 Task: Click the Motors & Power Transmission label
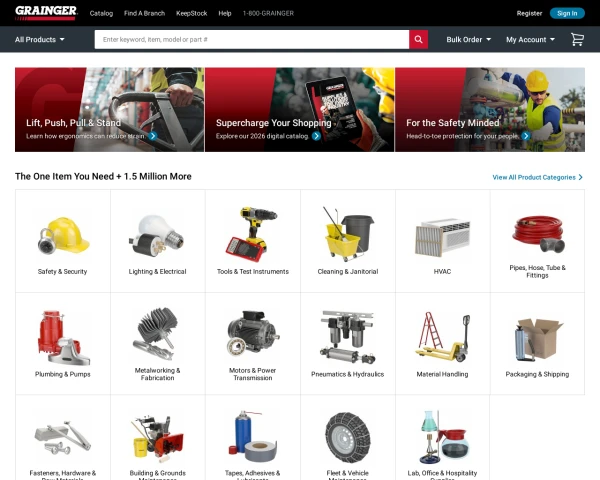tap(253, 374)
